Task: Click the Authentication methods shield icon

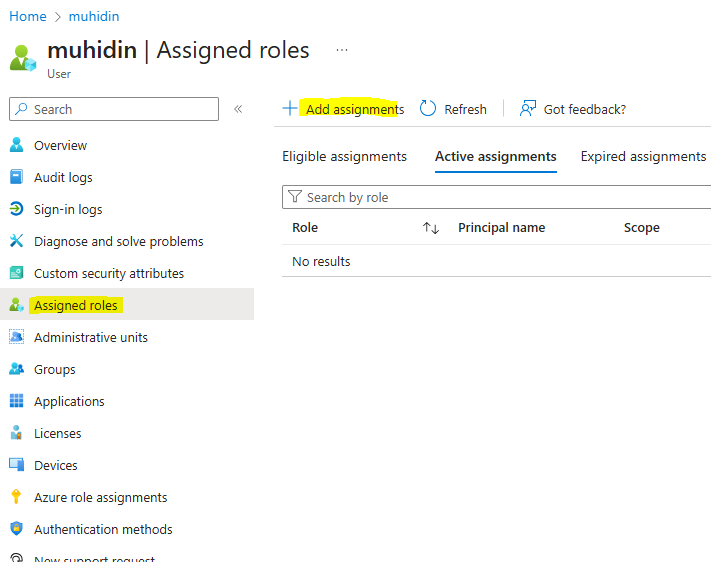Action: 16,529
